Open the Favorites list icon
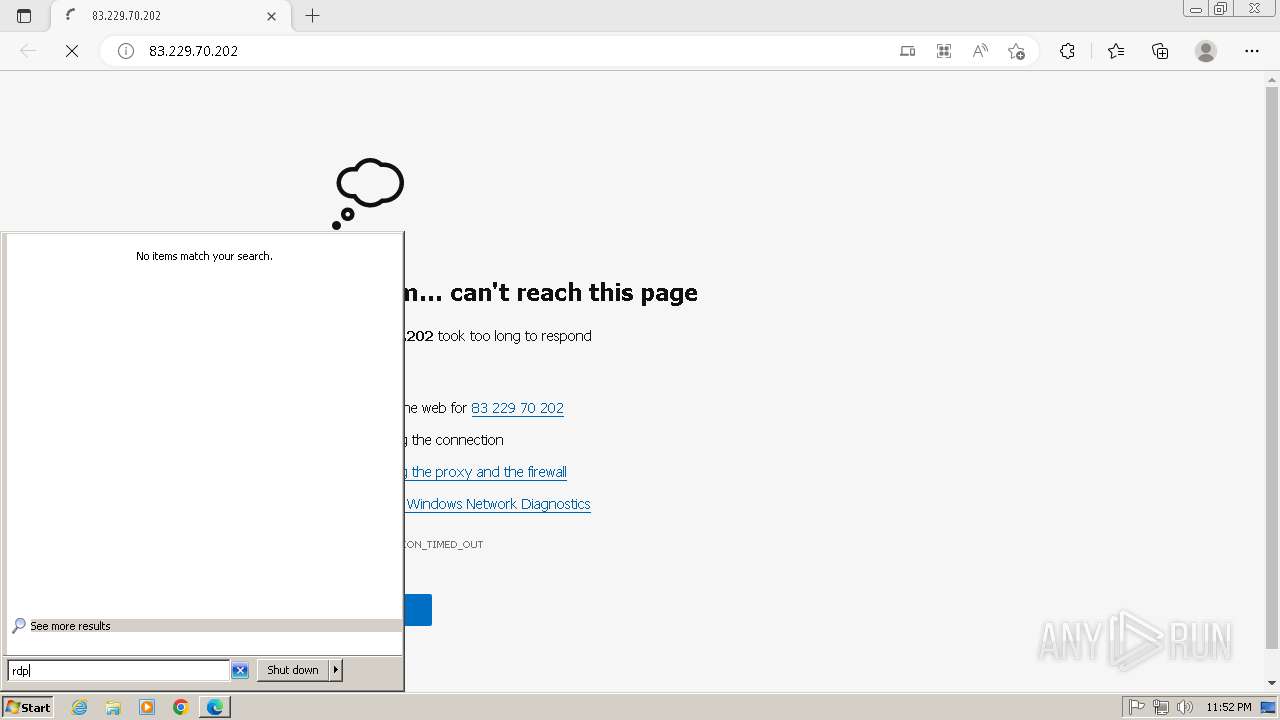 click(1116, 51)
